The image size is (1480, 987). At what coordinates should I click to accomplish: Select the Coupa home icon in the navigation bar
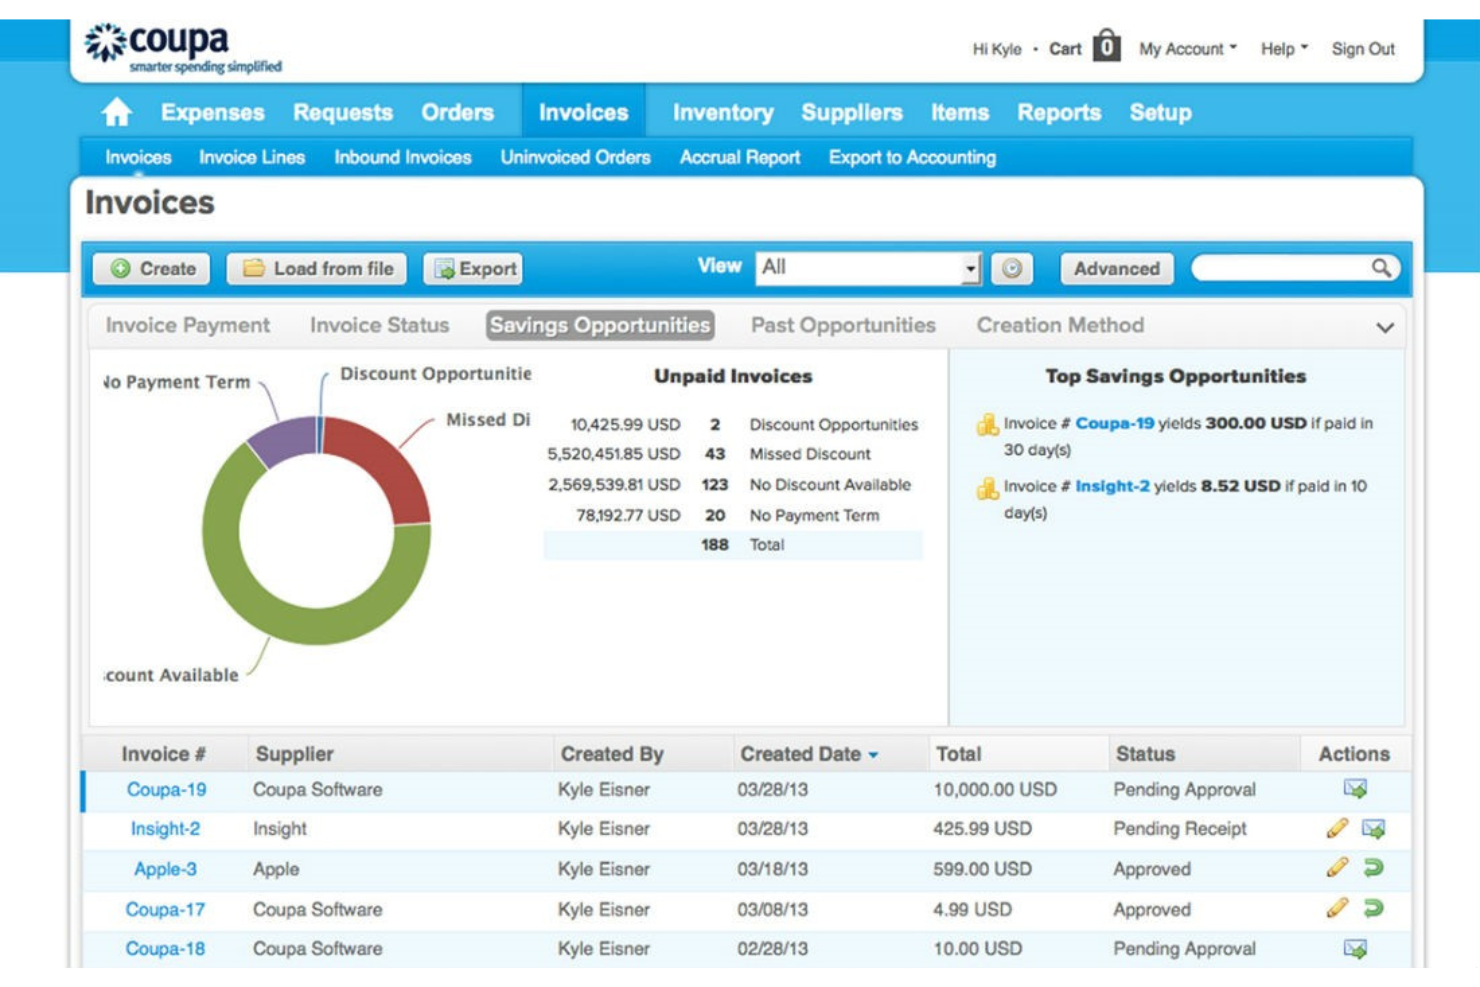point(118,112)
